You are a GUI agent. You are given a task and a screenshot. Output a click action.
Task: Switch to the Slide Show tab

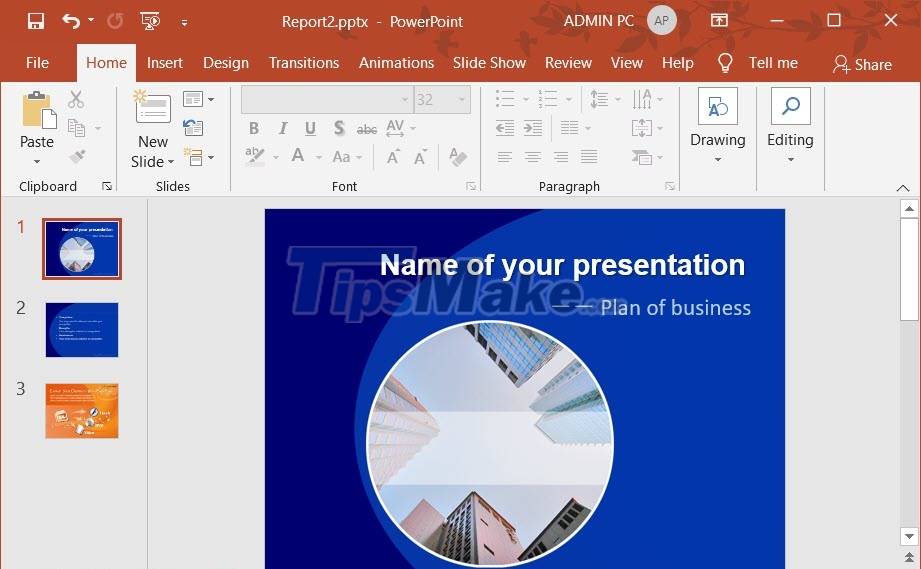[489, 63]
